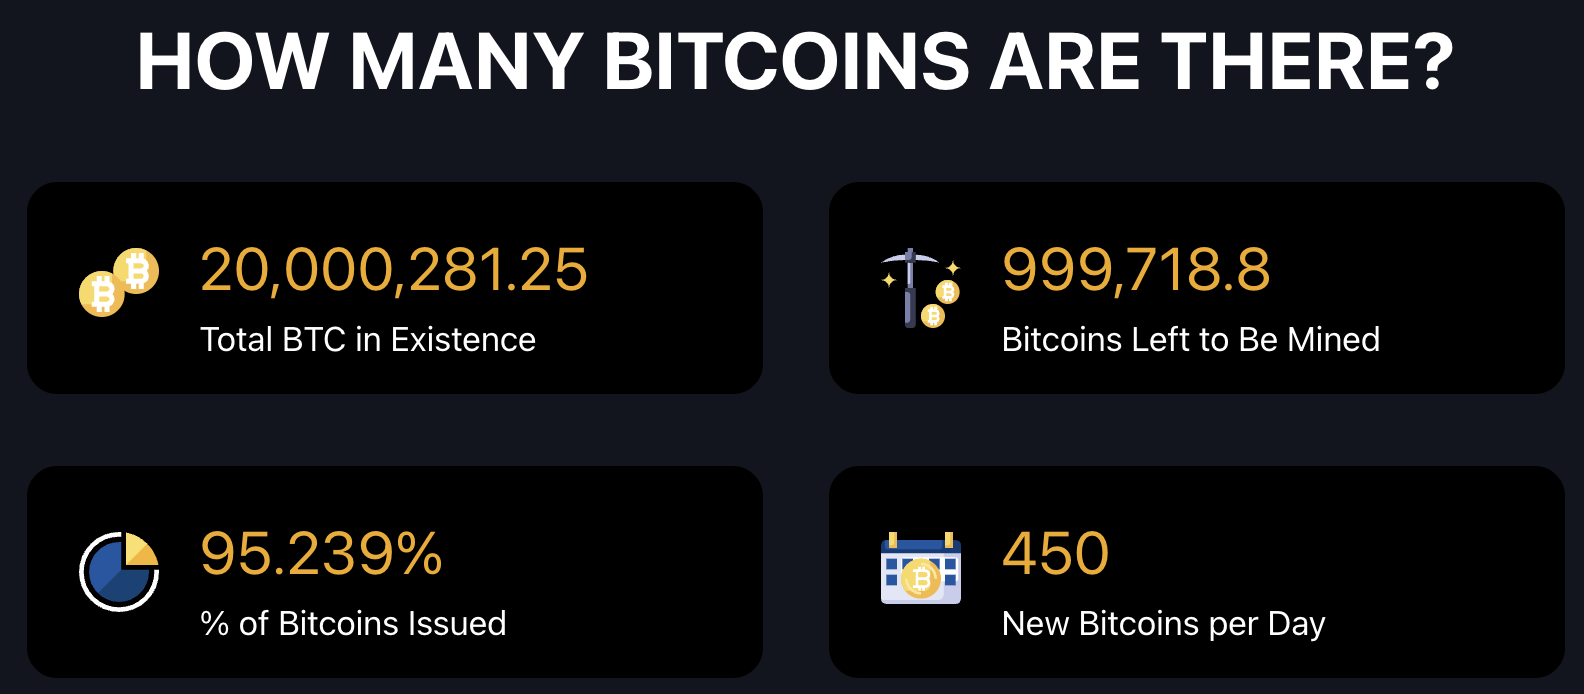Select the "% of Bitcoins Issued" label
The width and height of the screenshot is (1584, 694).
click(353, 624)
